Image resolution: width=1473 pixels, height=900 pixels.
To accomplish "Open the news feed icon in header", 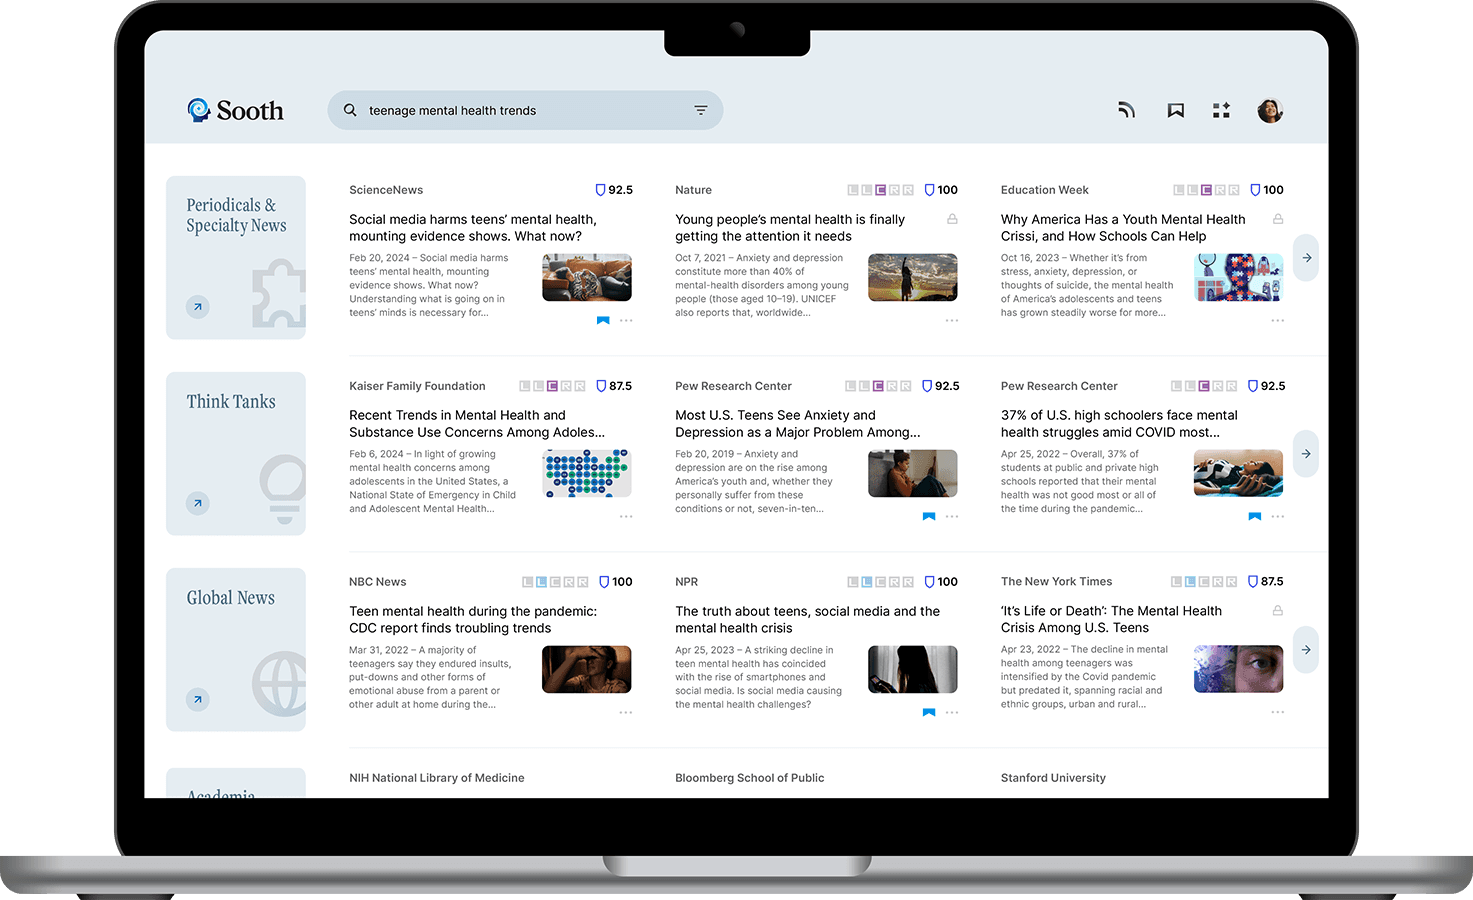I will tap(1127, 110).
